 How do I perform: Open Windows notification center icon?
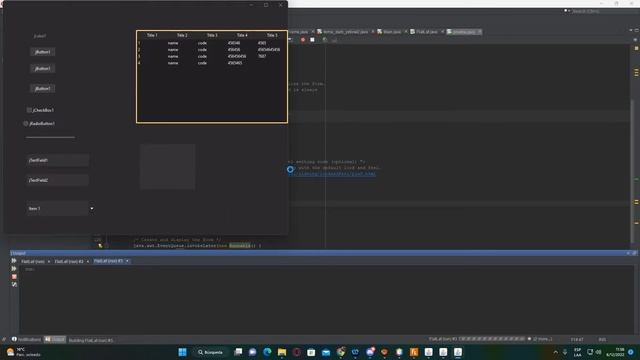click(x=631, y=352)
